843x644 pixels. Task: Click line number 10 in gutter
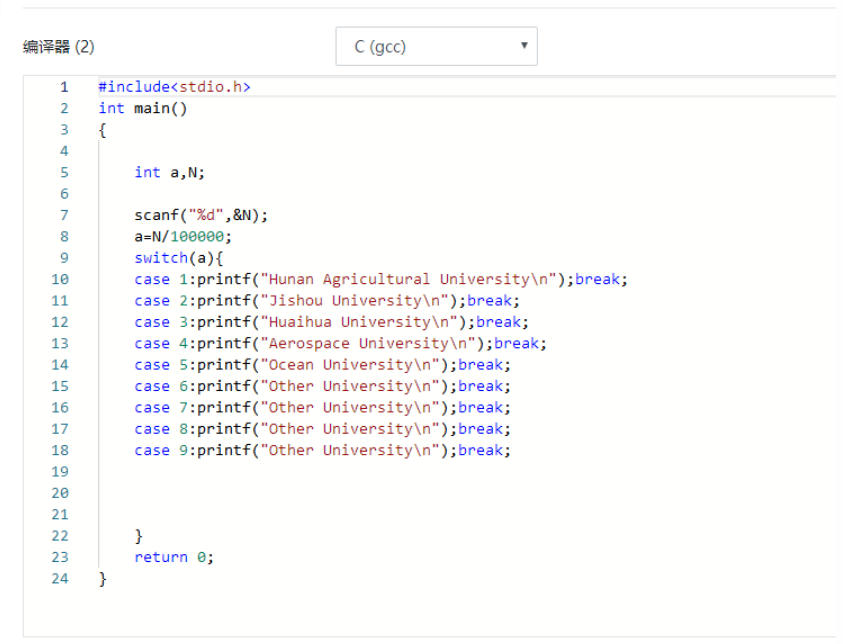pos(60,280)
